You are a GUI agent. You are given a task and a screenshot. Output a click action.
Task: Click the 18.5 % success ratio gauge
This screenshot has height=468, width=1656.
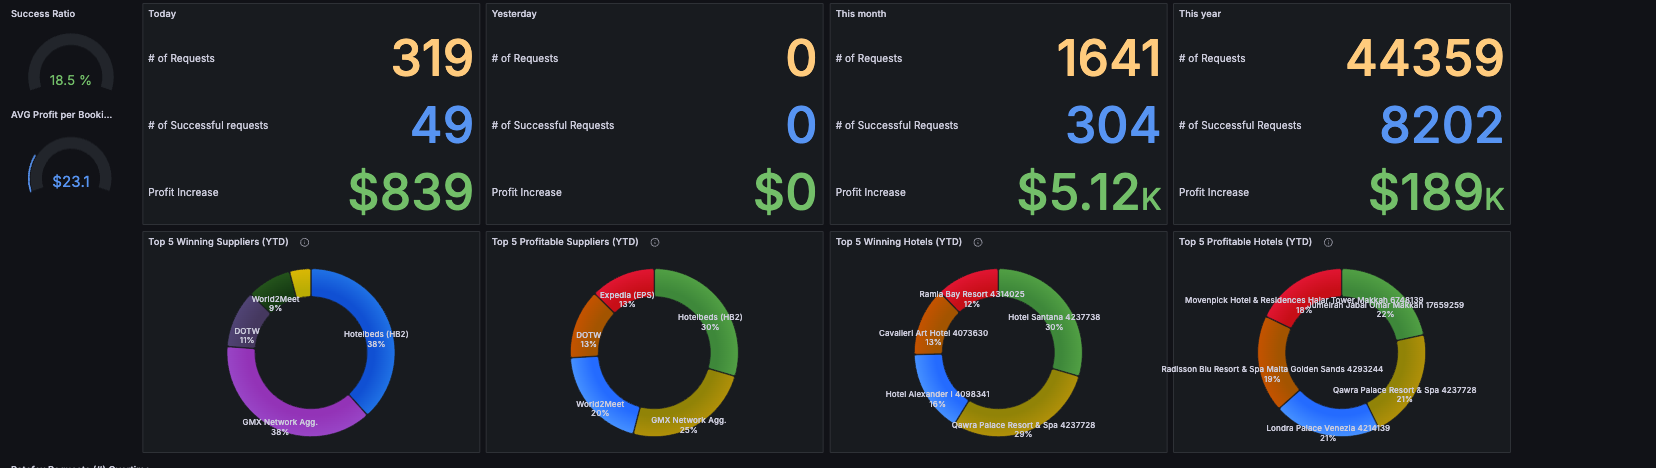[70, 64]
